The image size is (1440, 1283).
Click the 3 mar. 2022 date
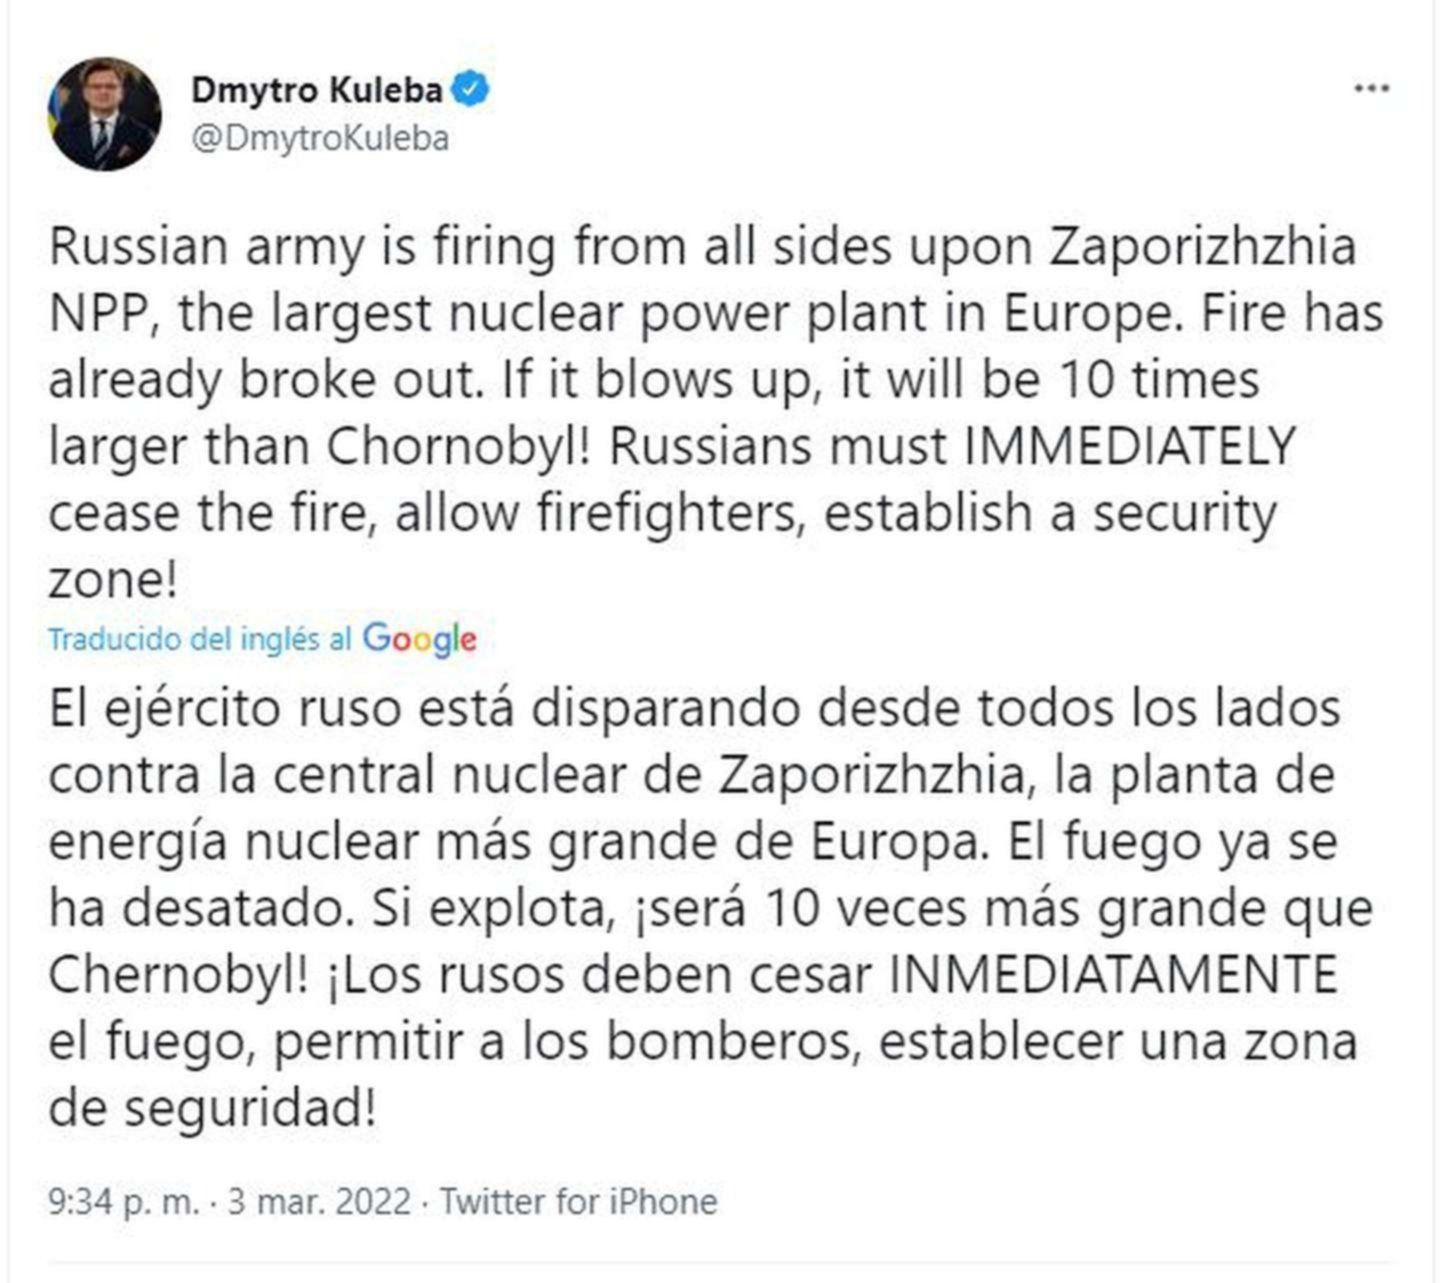tap(319, 1200)
